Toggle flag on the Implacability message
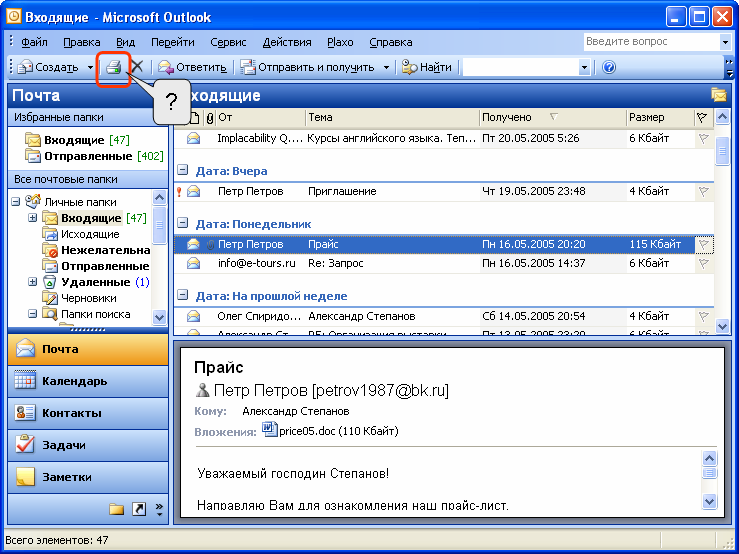Screen dimensions: 739x554 [704, 138]
